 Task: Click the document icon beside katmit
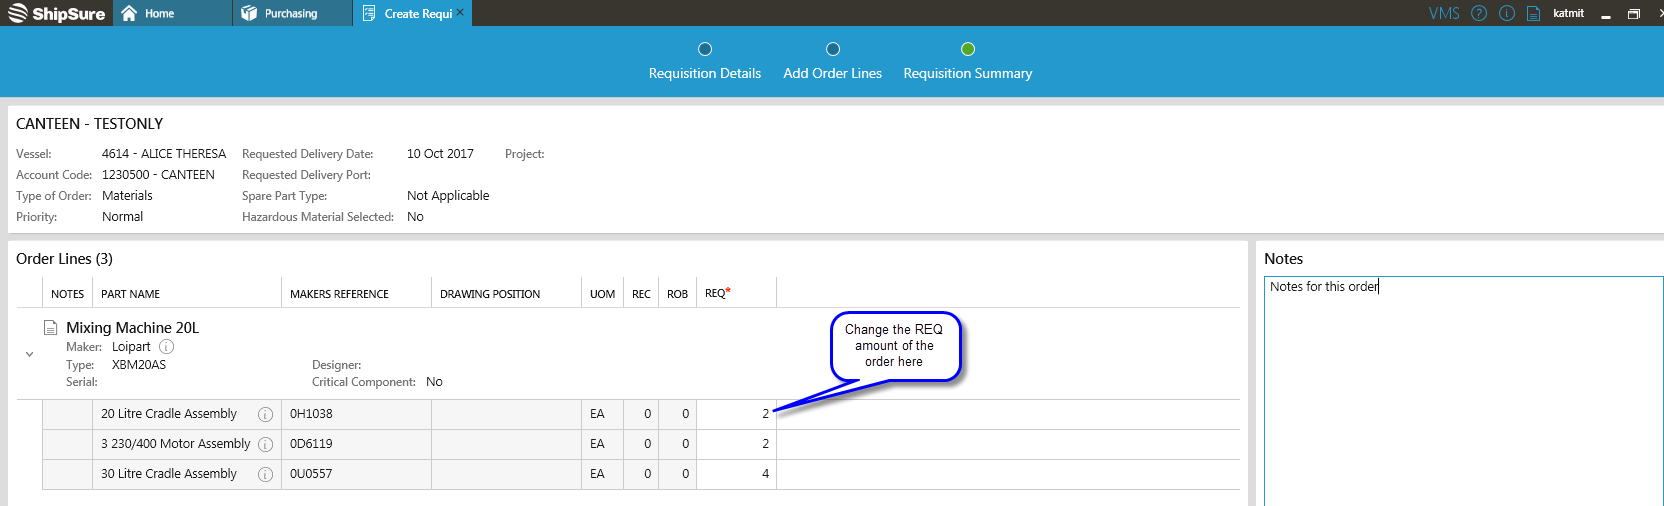coord(1533,13)
